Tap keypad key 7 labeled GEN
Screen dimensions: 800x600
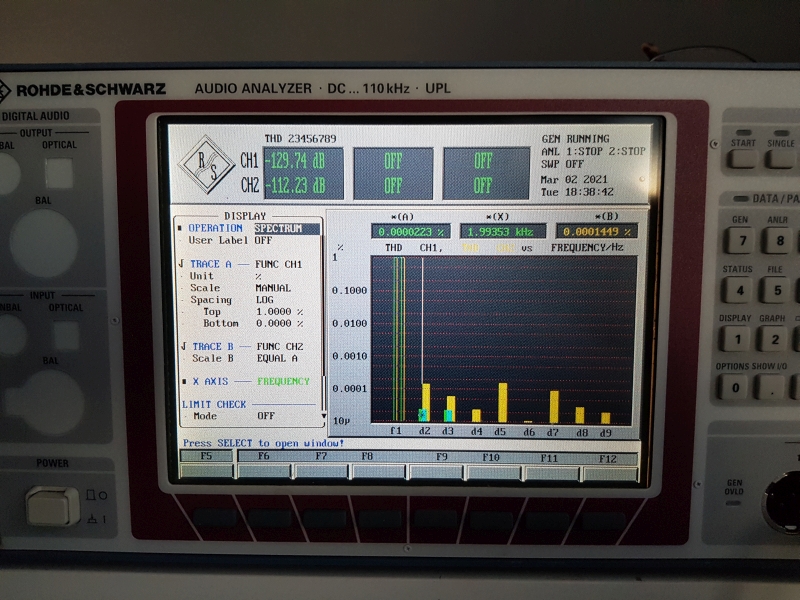[x=743, y=240]
